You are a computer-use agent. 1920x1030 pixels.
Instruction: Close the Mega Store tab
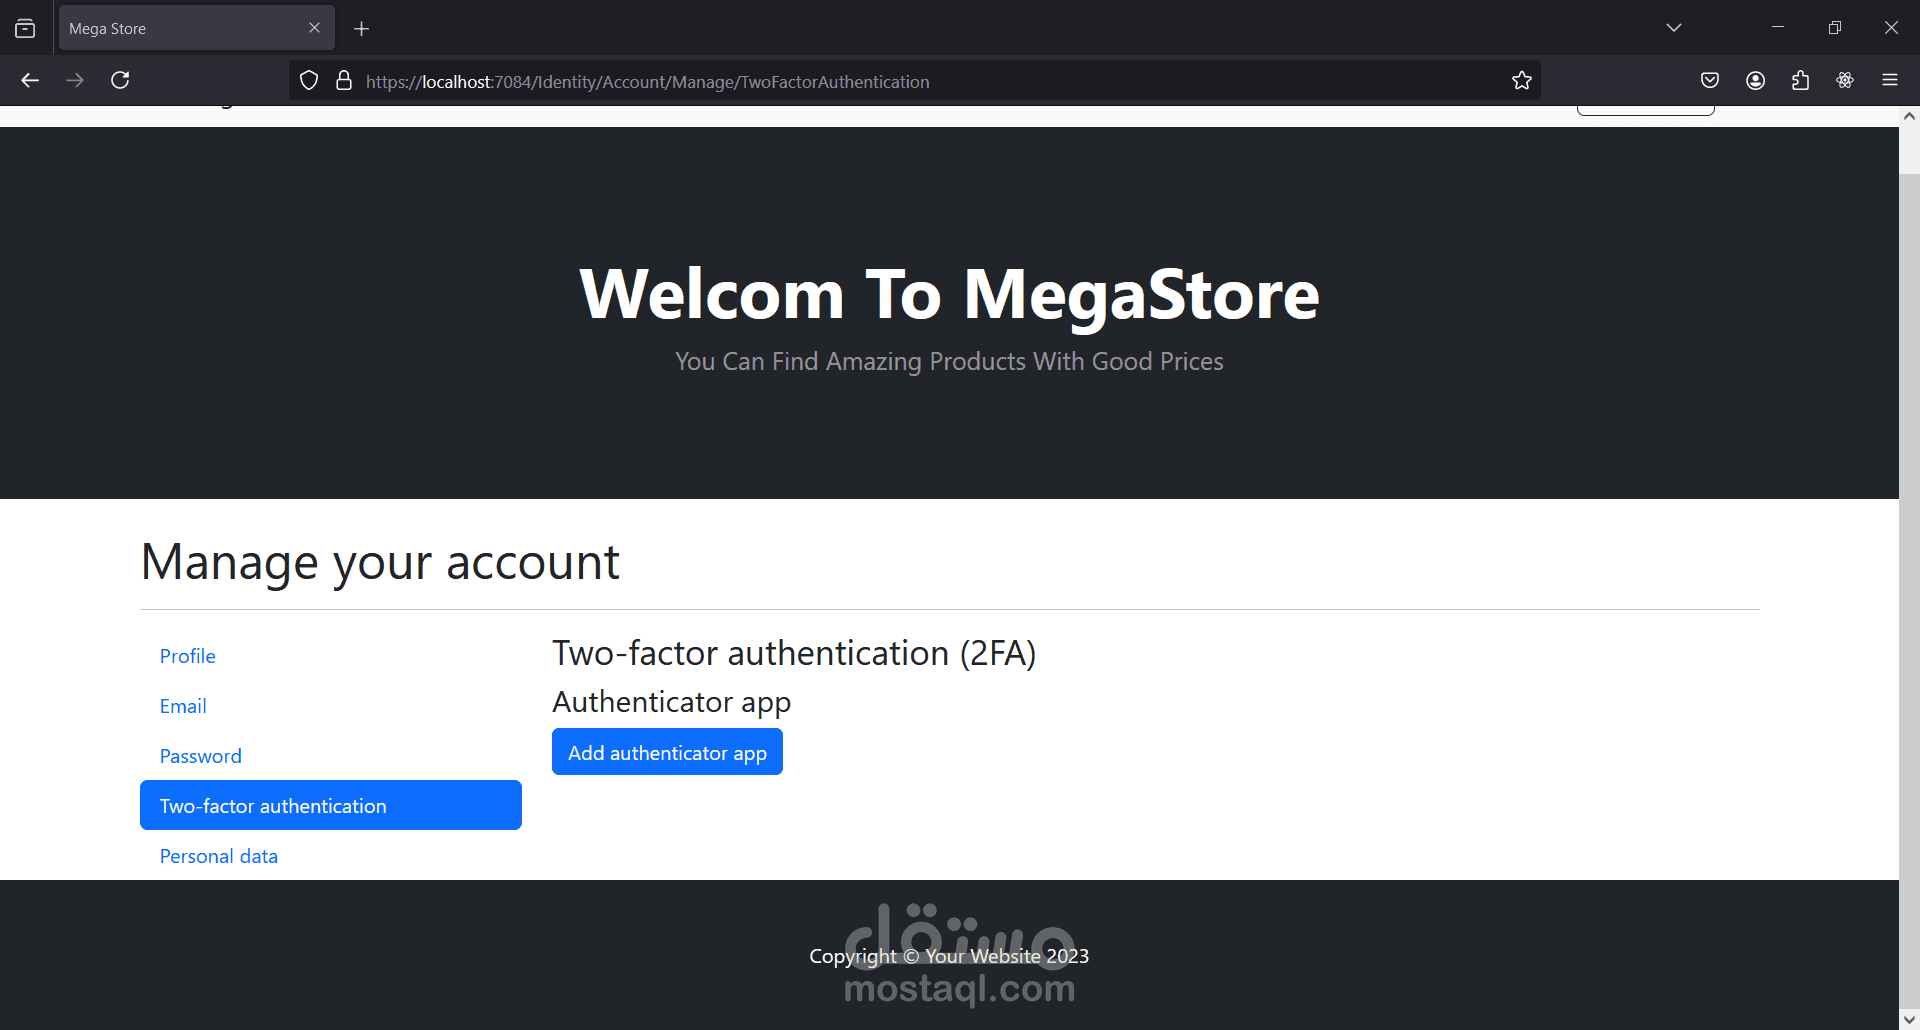pyautogui.click(x=314, y=28)
